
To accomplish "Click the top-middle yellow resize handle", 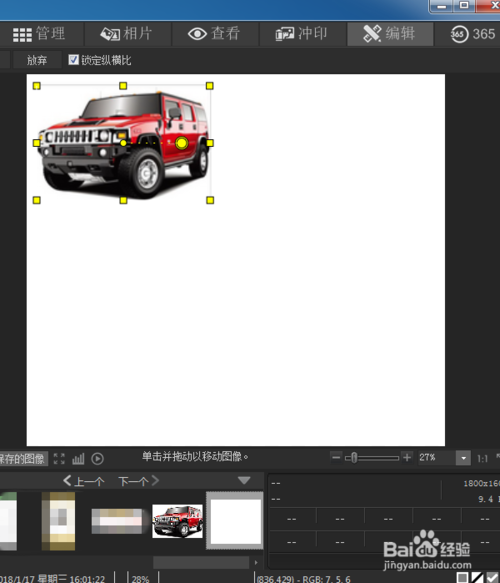I will (123, 86).
